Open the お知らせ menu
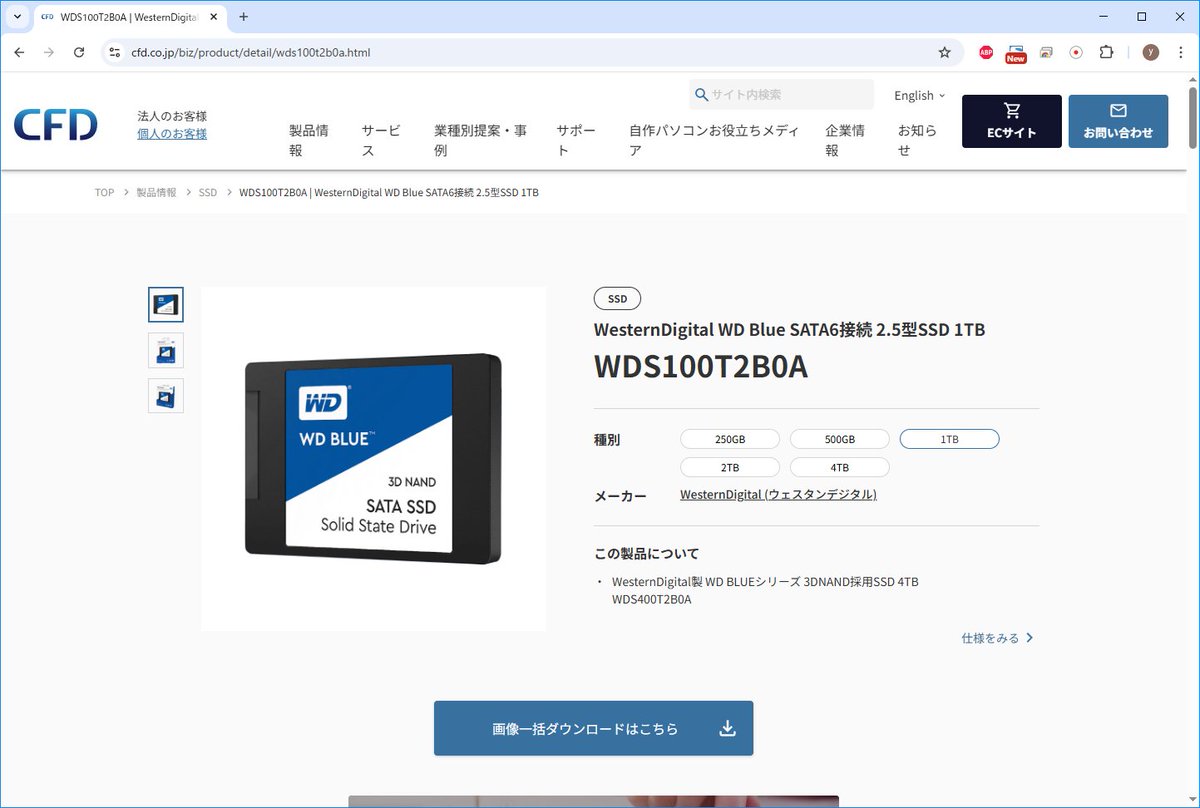This screenshot has height=808, width=1200. [x=918, y=140]
